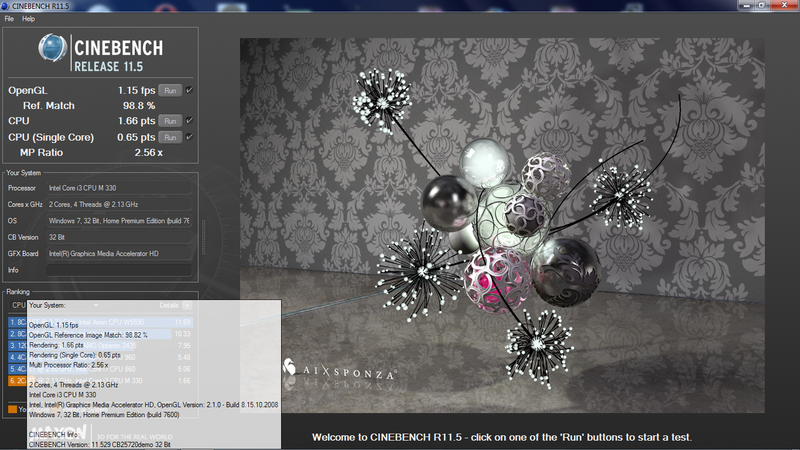Run the CPU benchmark test
This screenshot has height=450, width=800.
pyautogui.click(x=170, y=121)
